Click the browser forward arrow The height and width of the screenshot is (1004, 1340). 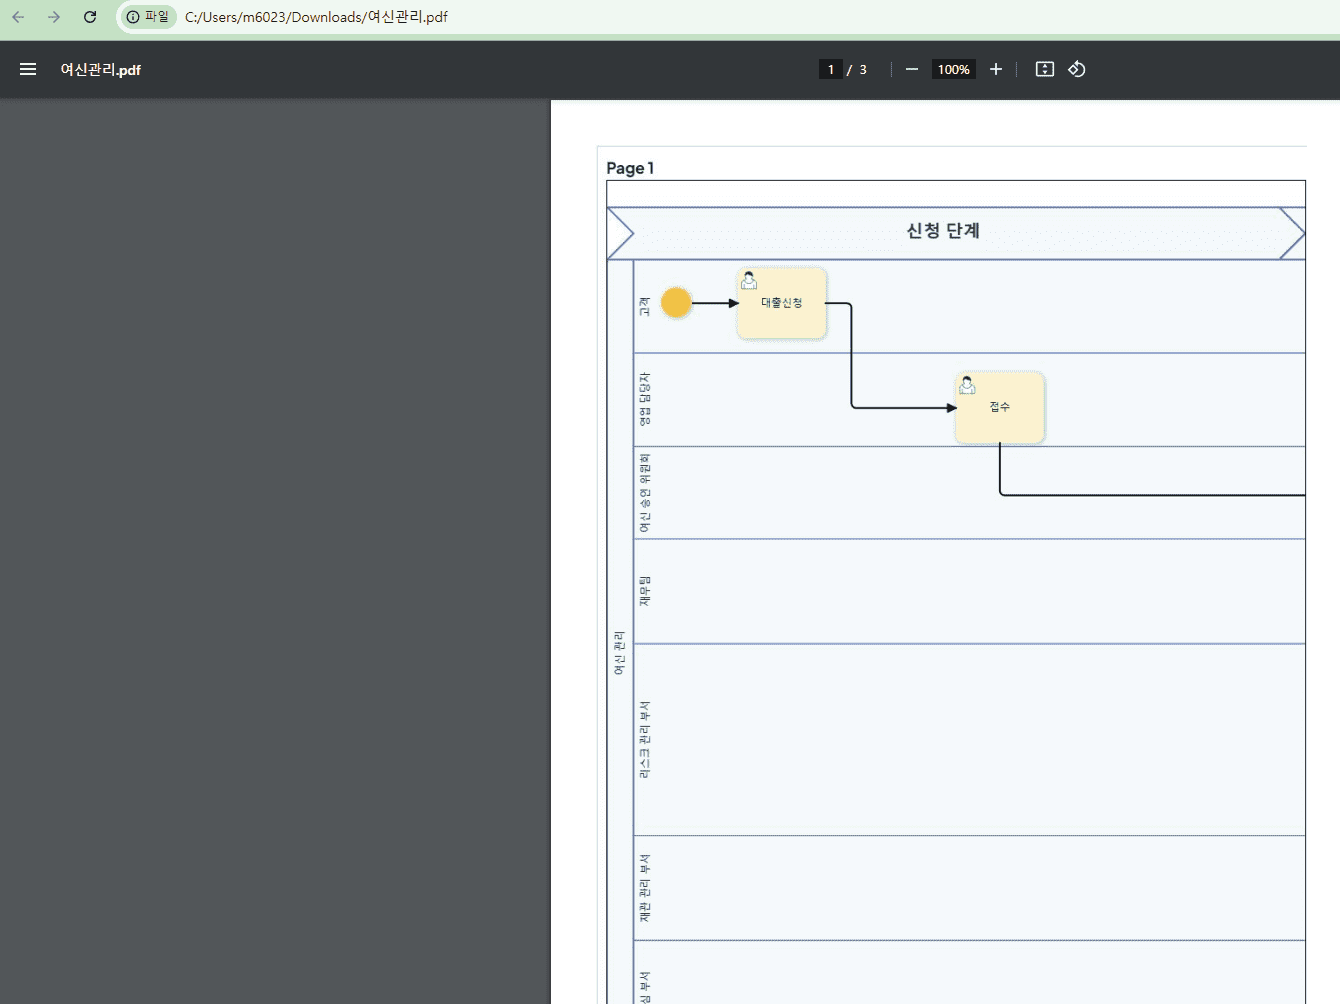coord(54,17)
